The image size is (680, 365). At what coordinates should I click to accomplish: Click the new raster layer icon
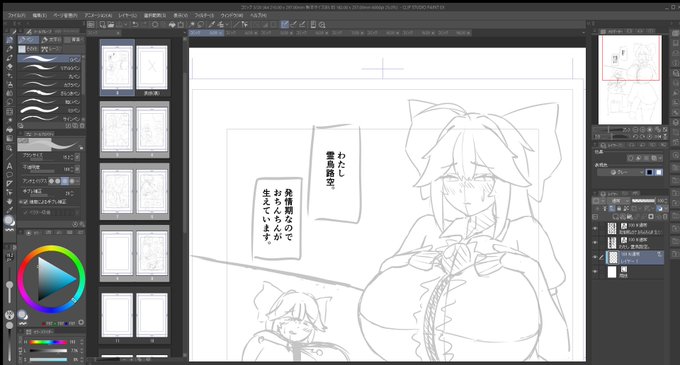click(x=615, y=216)
